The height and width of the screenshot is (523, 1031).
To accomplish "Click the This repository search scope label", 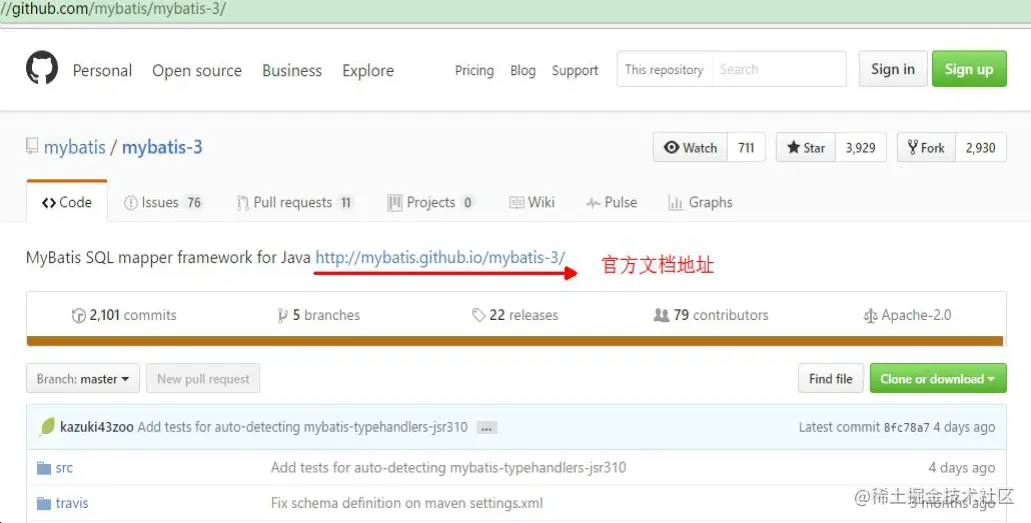I will pos(664,69).
